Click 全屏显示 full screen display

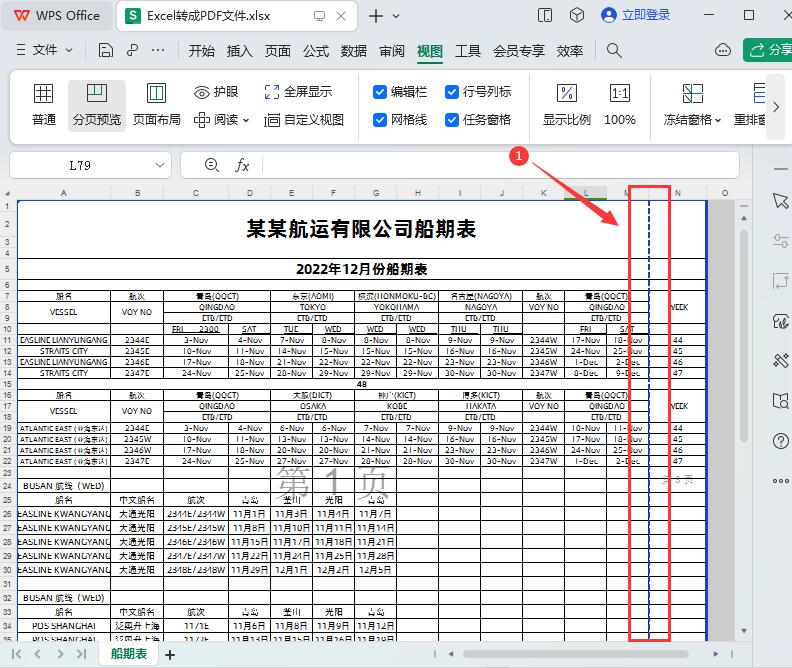(298, 92)
